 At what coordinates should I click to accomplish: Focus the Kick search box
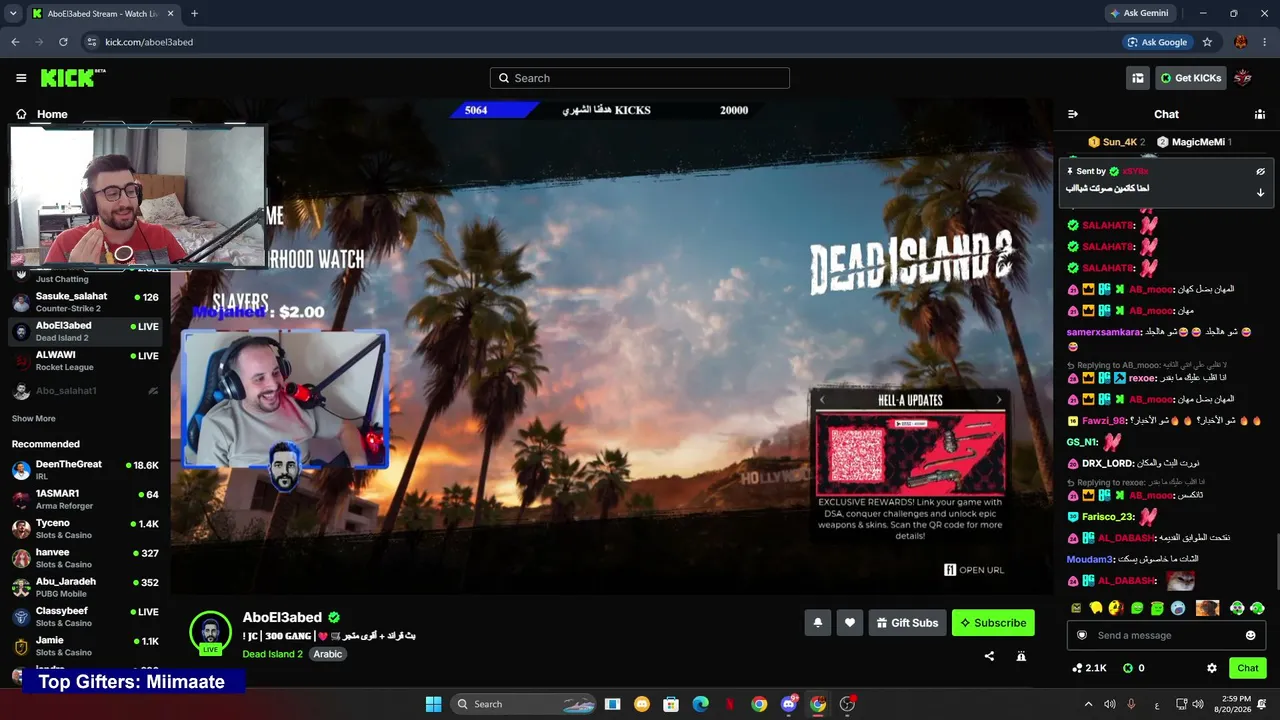[x=640, y=78]
